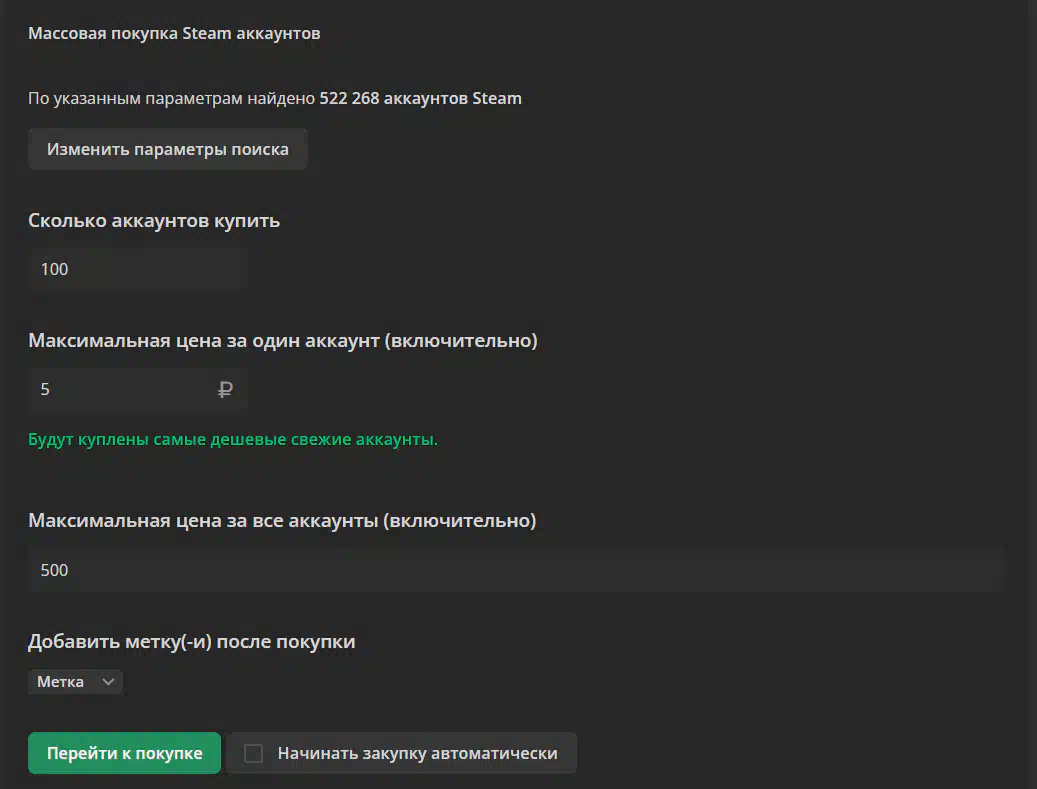This screenshot has width=1037, height=789.
Task: Click the По указанным параметрам найдено text
Action: coord(171,98)
